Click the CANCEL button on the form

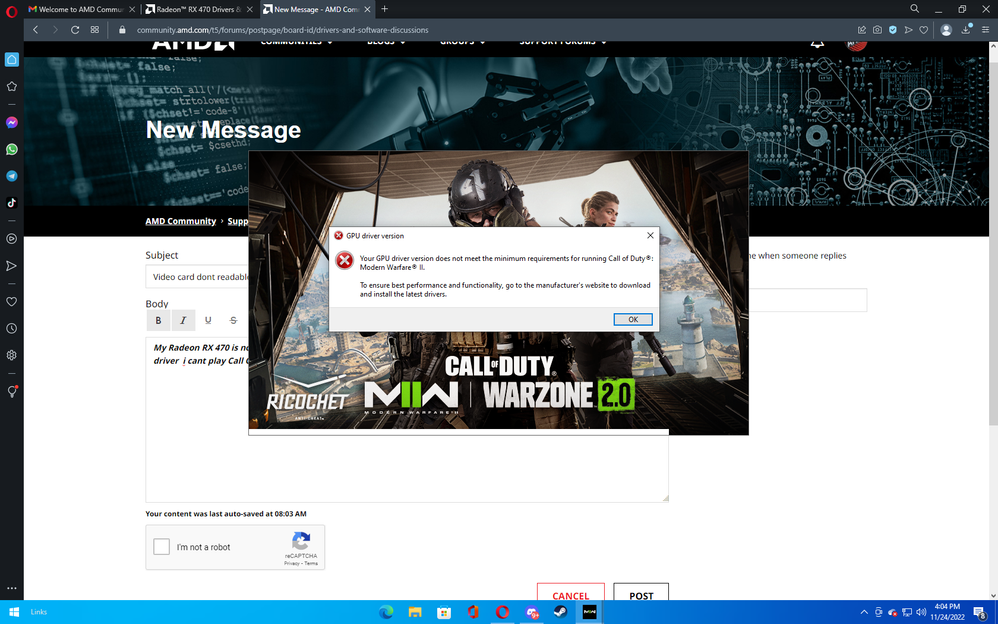[570, 594]
